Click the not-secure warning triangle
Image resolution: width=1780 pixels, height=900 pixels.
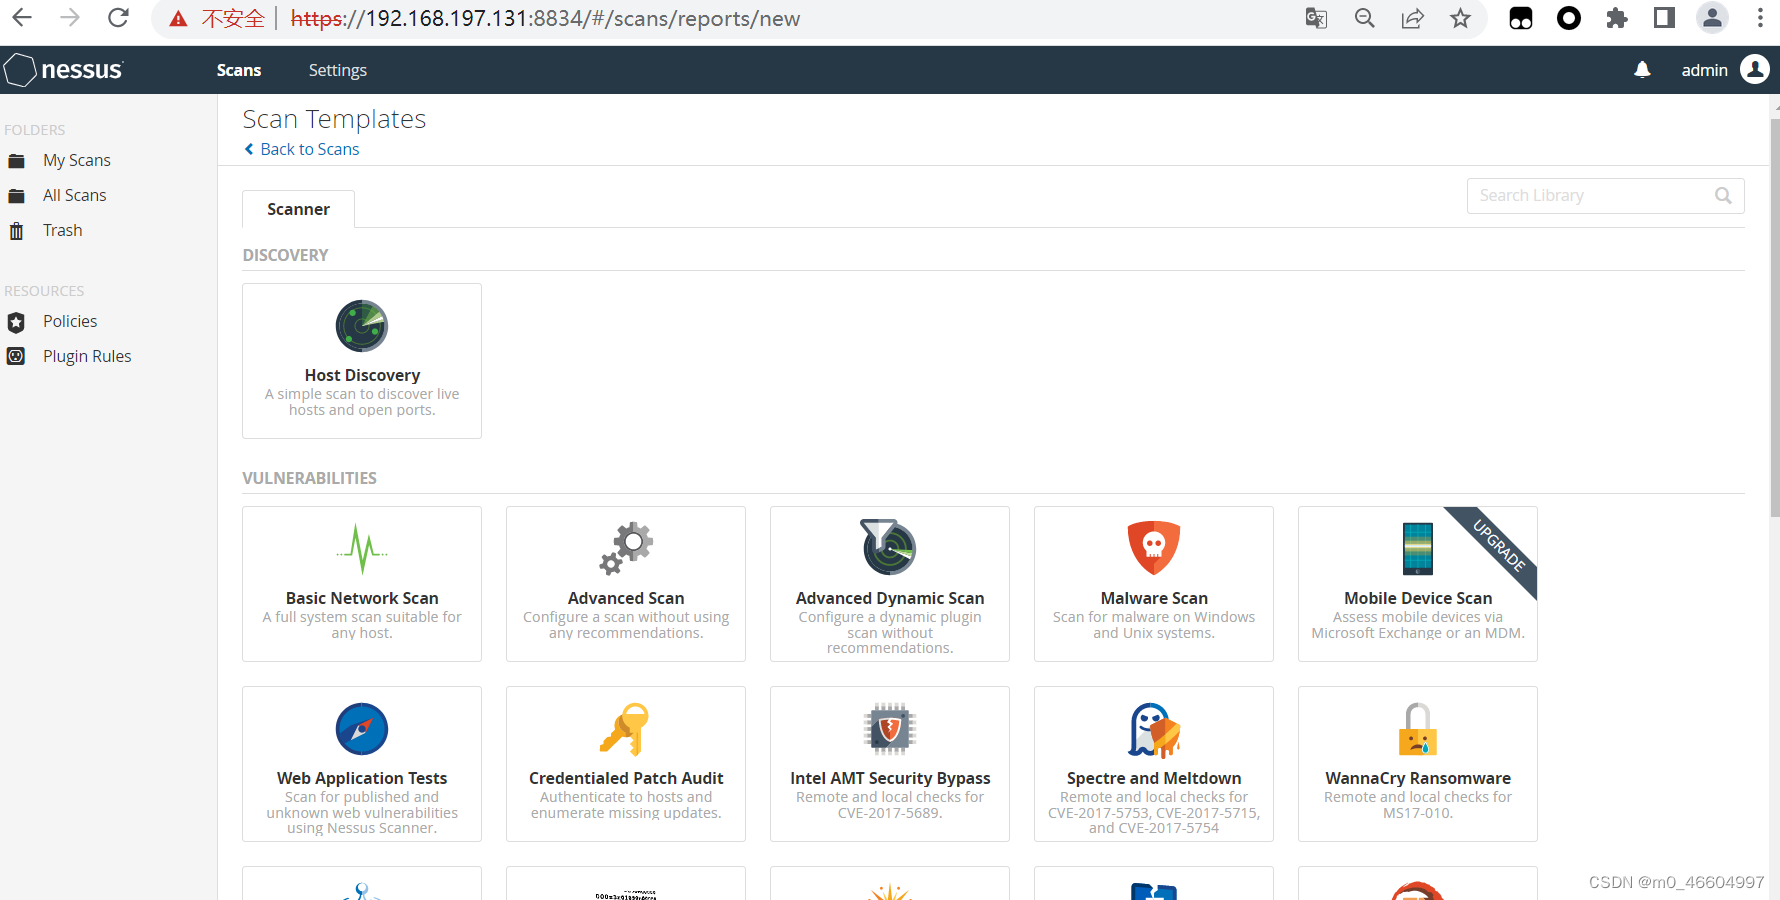178,19
